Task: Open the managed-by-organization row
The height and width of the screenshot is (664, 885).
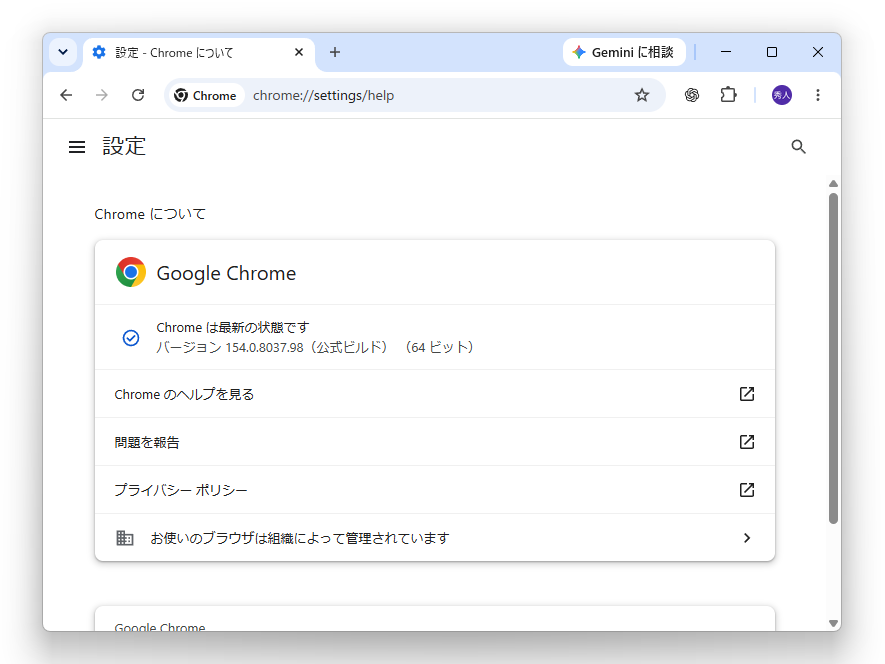Action: pyautogui.click(x=435, y=538)
